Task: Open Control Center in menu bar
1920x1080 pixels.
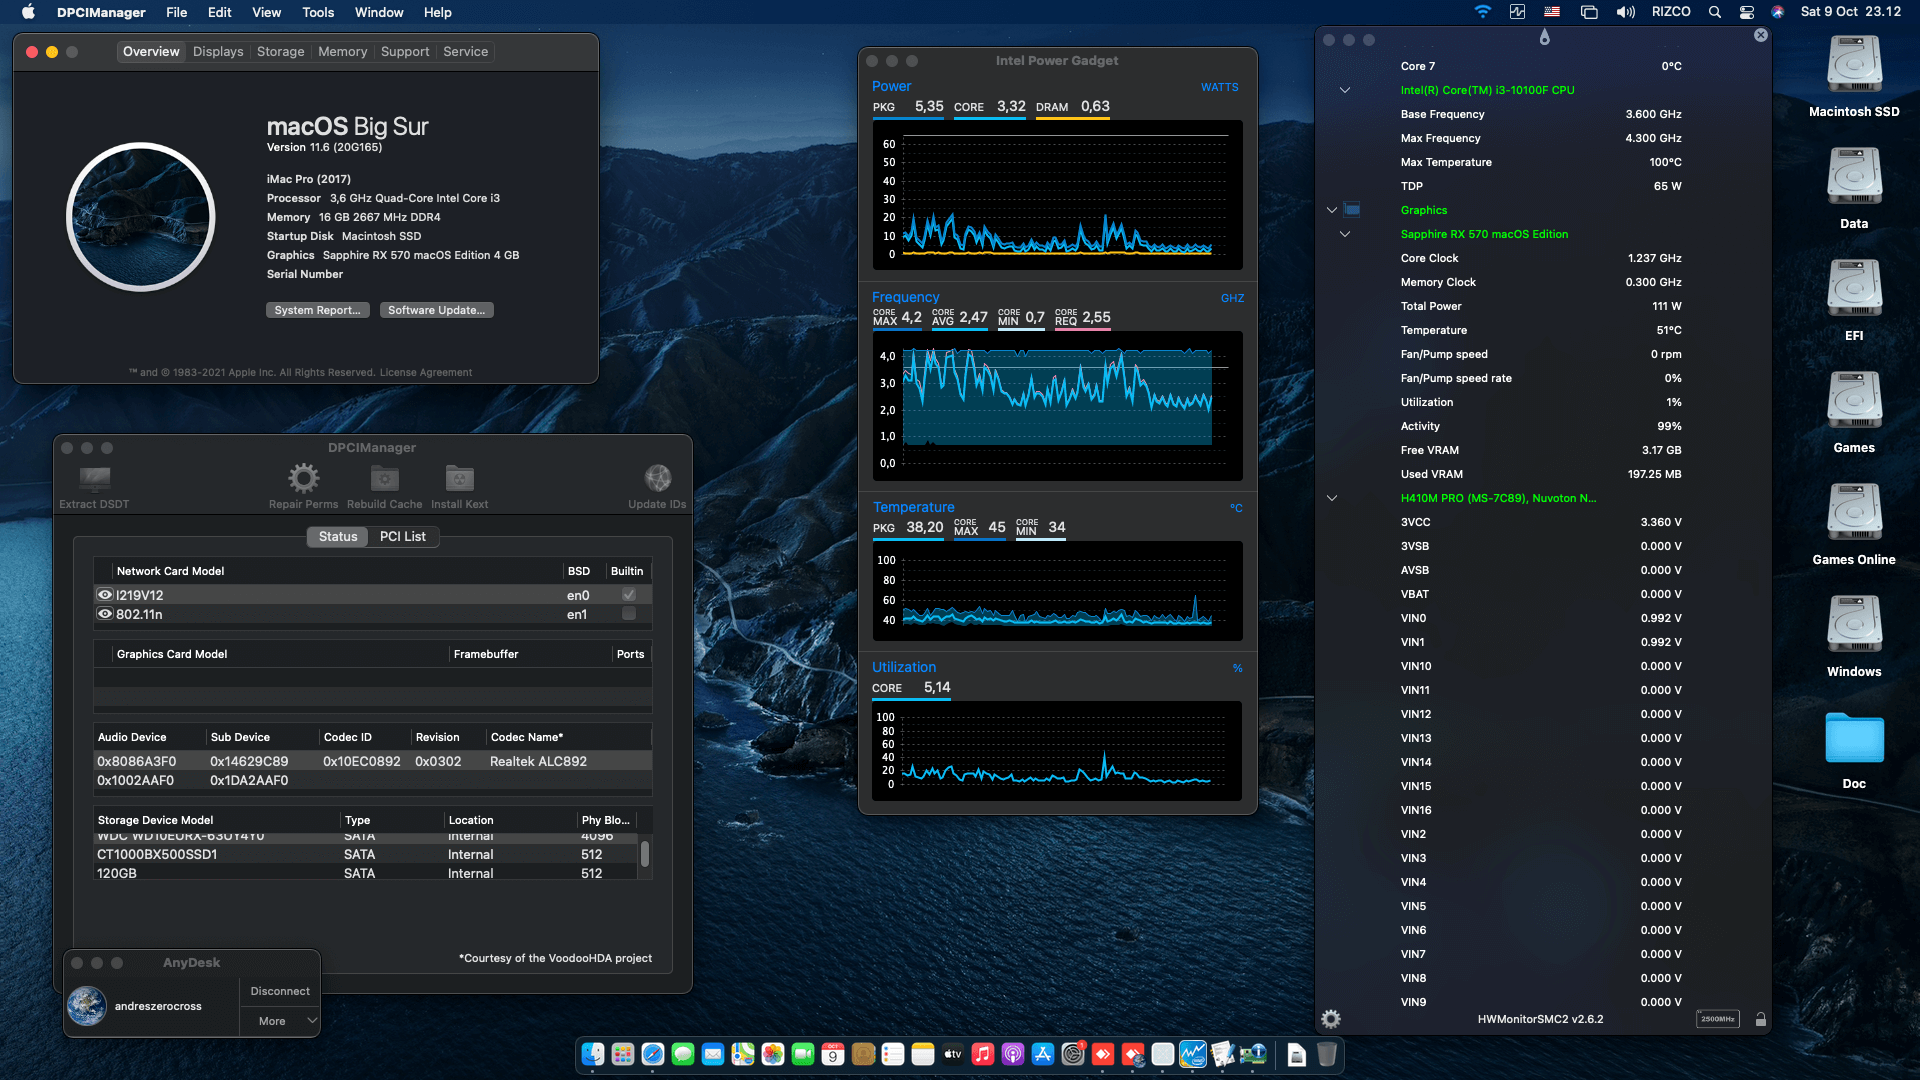Action: [1746, 12]
